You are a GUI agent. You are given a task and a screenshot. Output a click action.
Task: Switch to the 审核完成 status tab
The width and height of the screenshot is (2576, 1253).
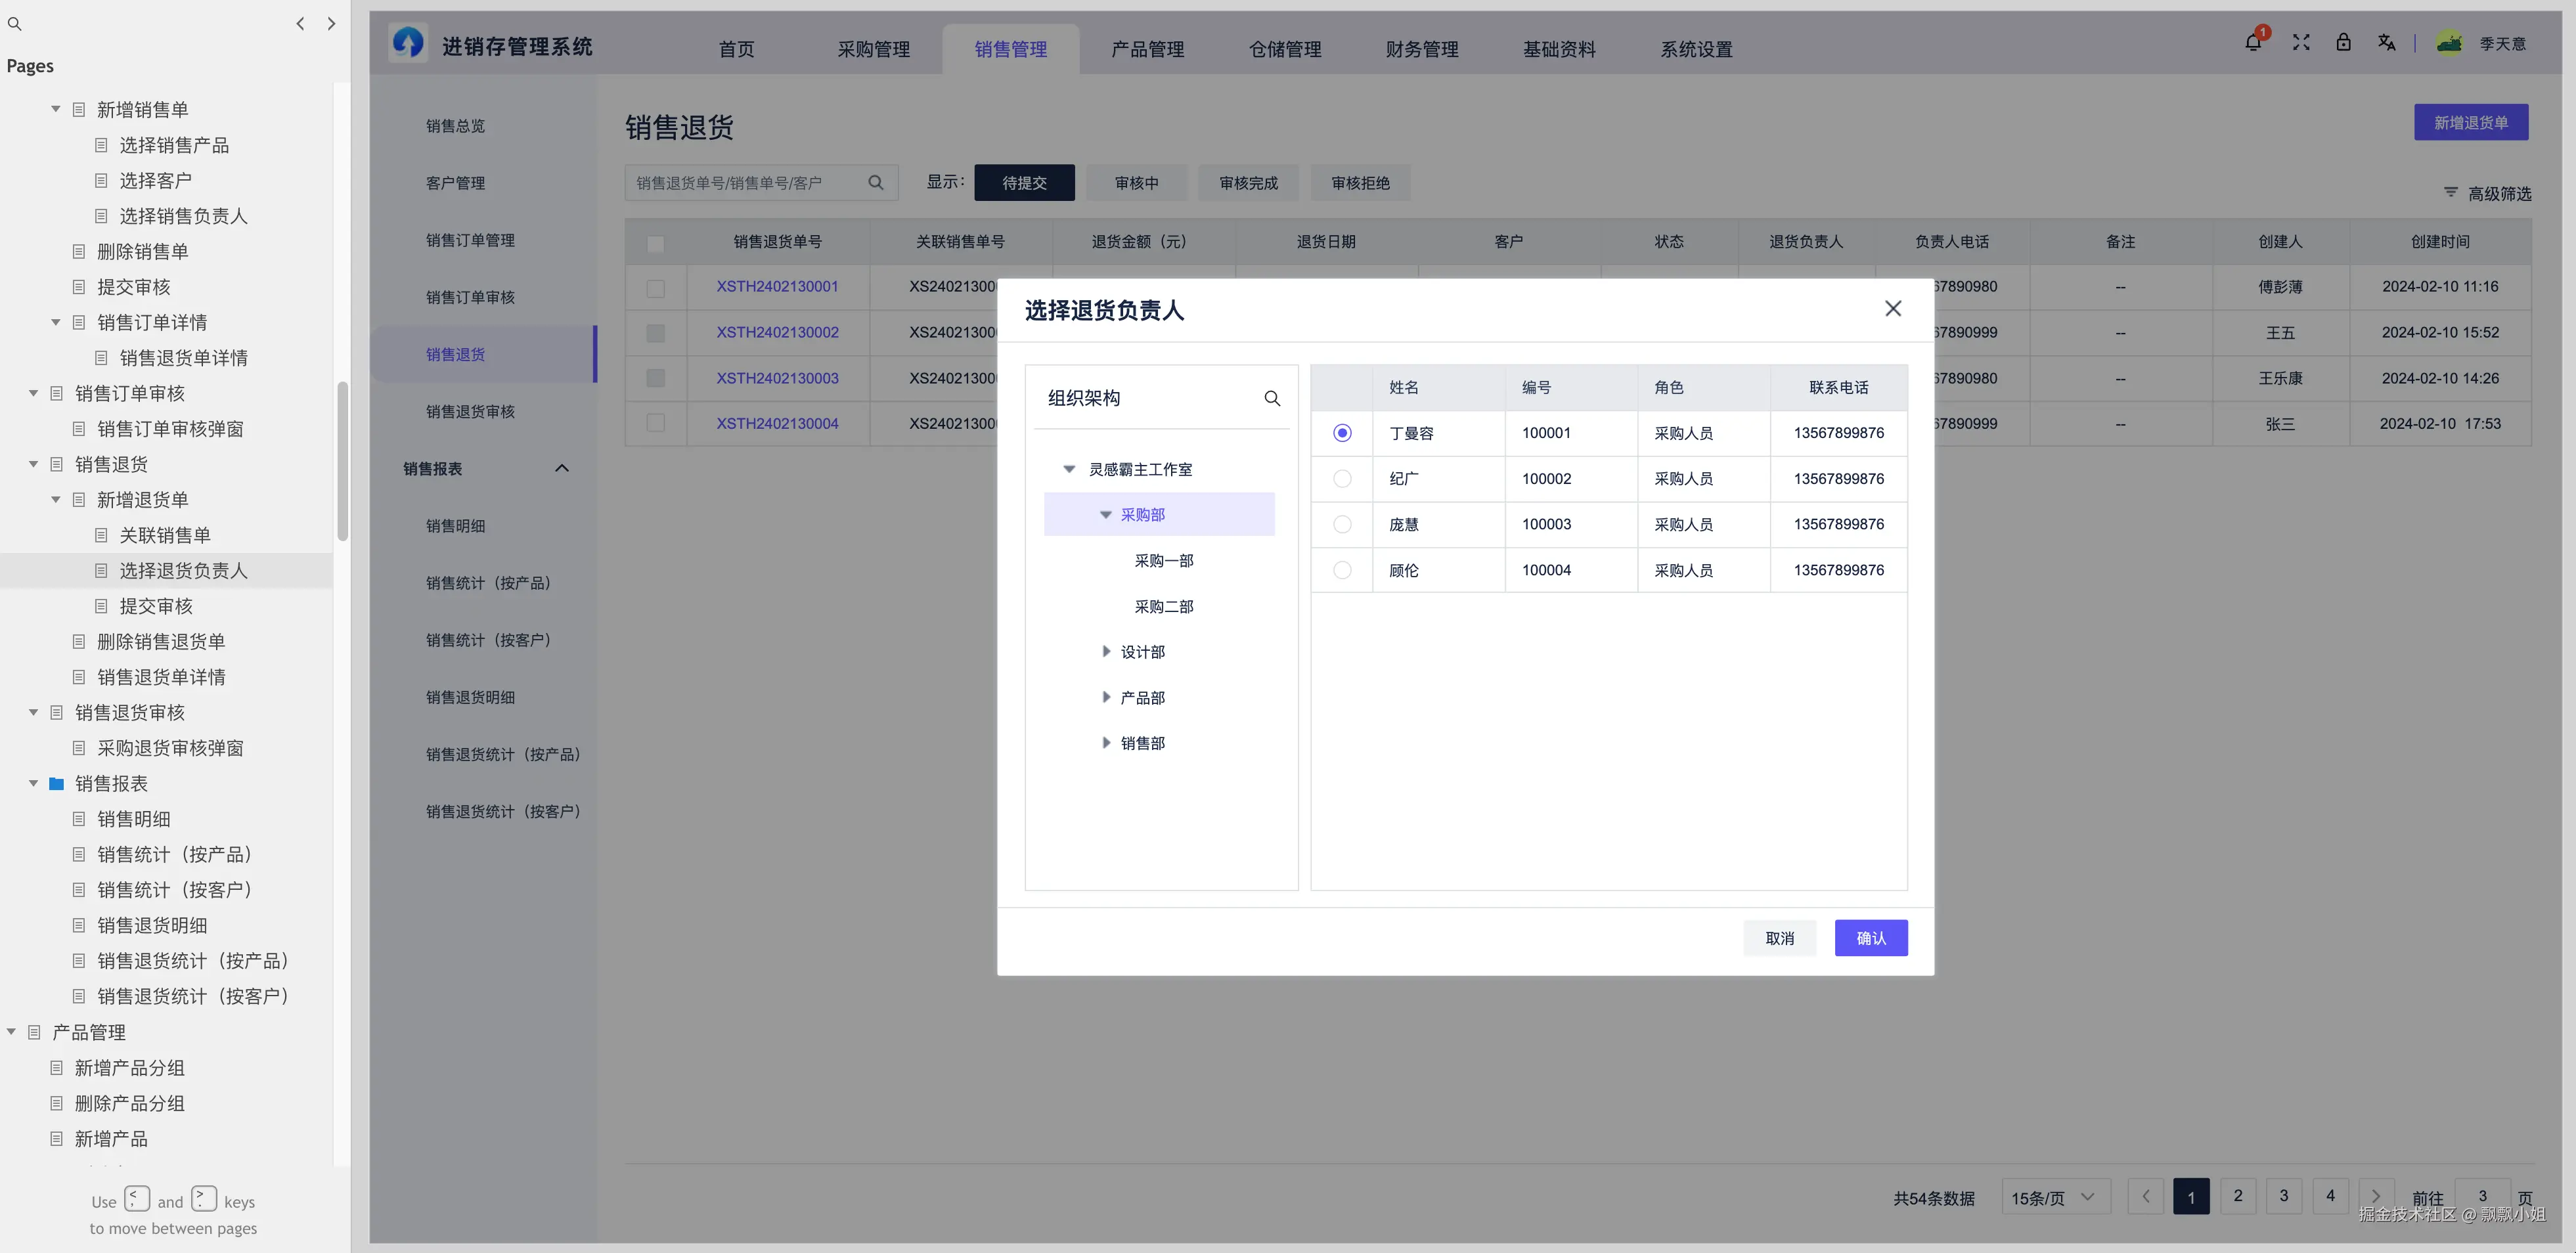[x=1247, y=182]
